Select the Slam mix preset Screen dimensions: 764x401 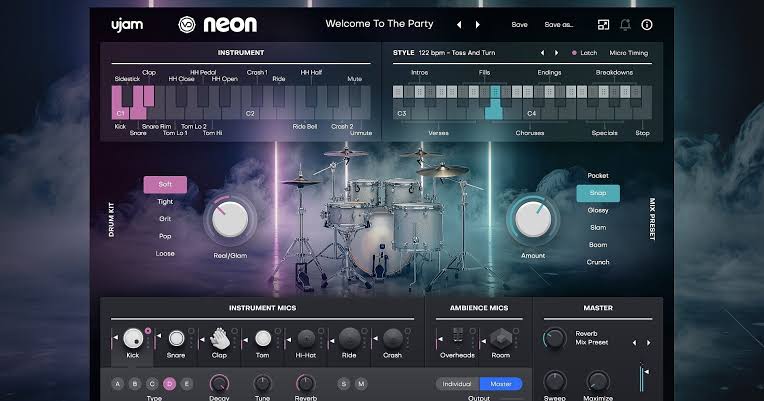(x=598, y=228)
